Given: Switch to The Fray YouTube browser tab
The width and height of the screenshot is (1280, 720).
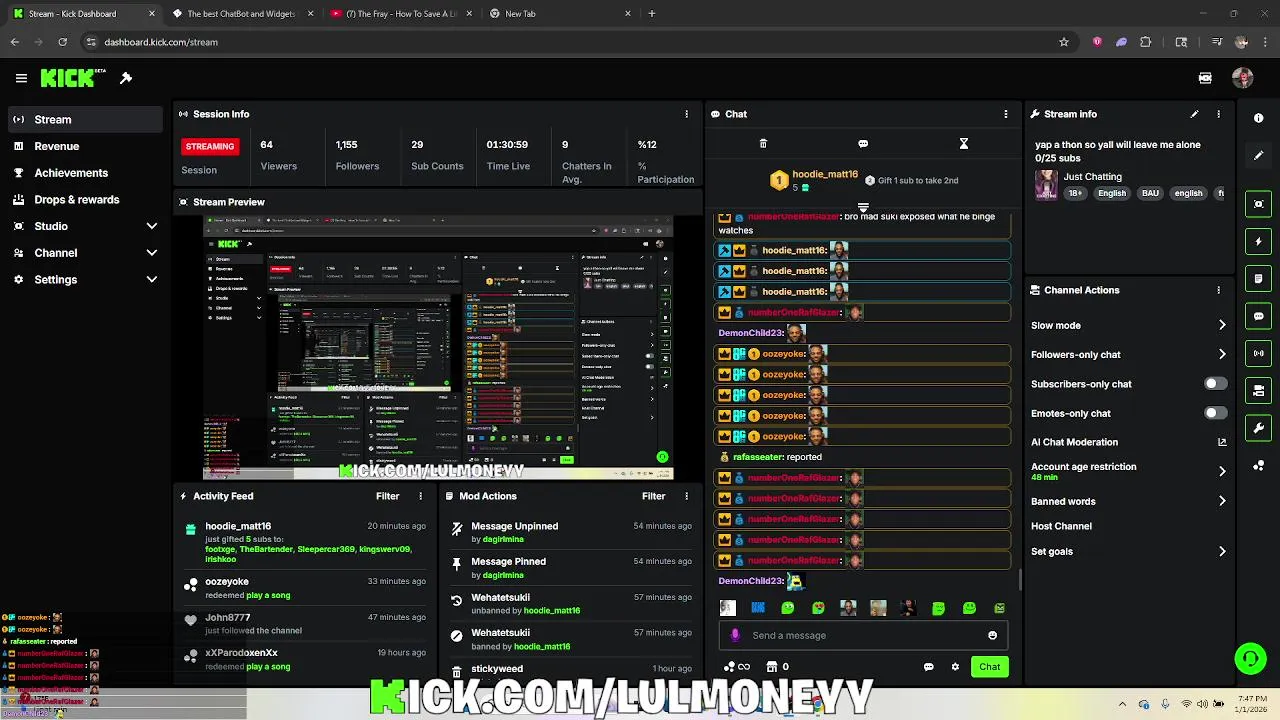Looking at the screenshot, I should pos(400,14).
